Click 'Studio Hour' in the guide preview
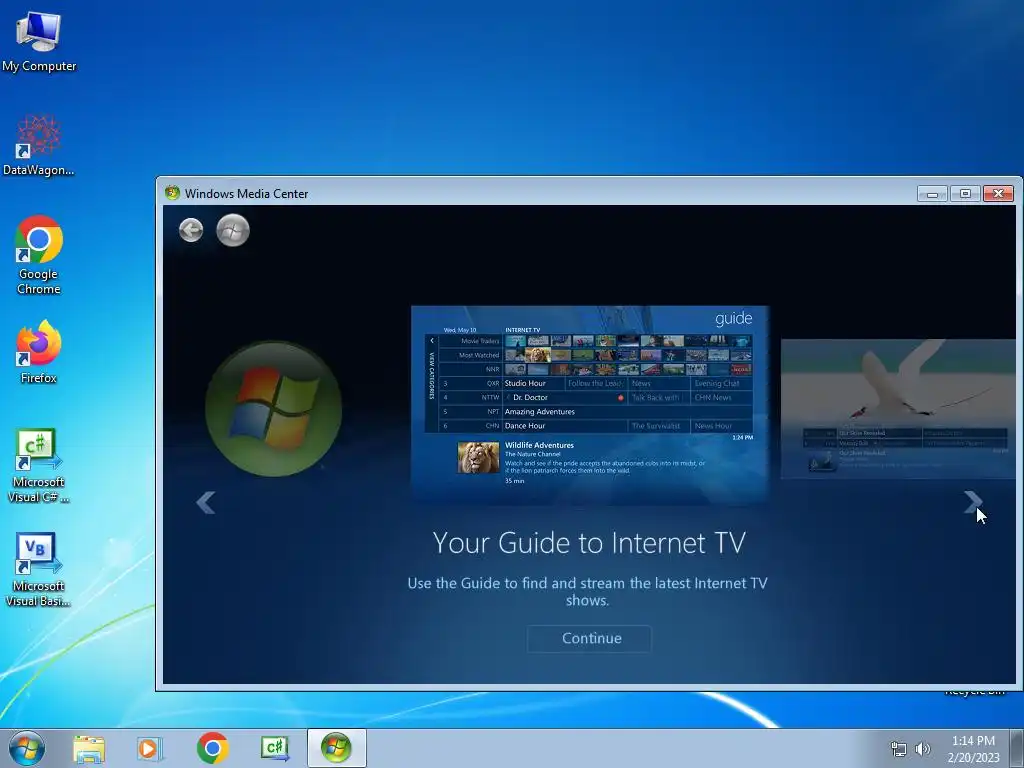The height and width of the screenshot is (768, 1024). (525, 383)
